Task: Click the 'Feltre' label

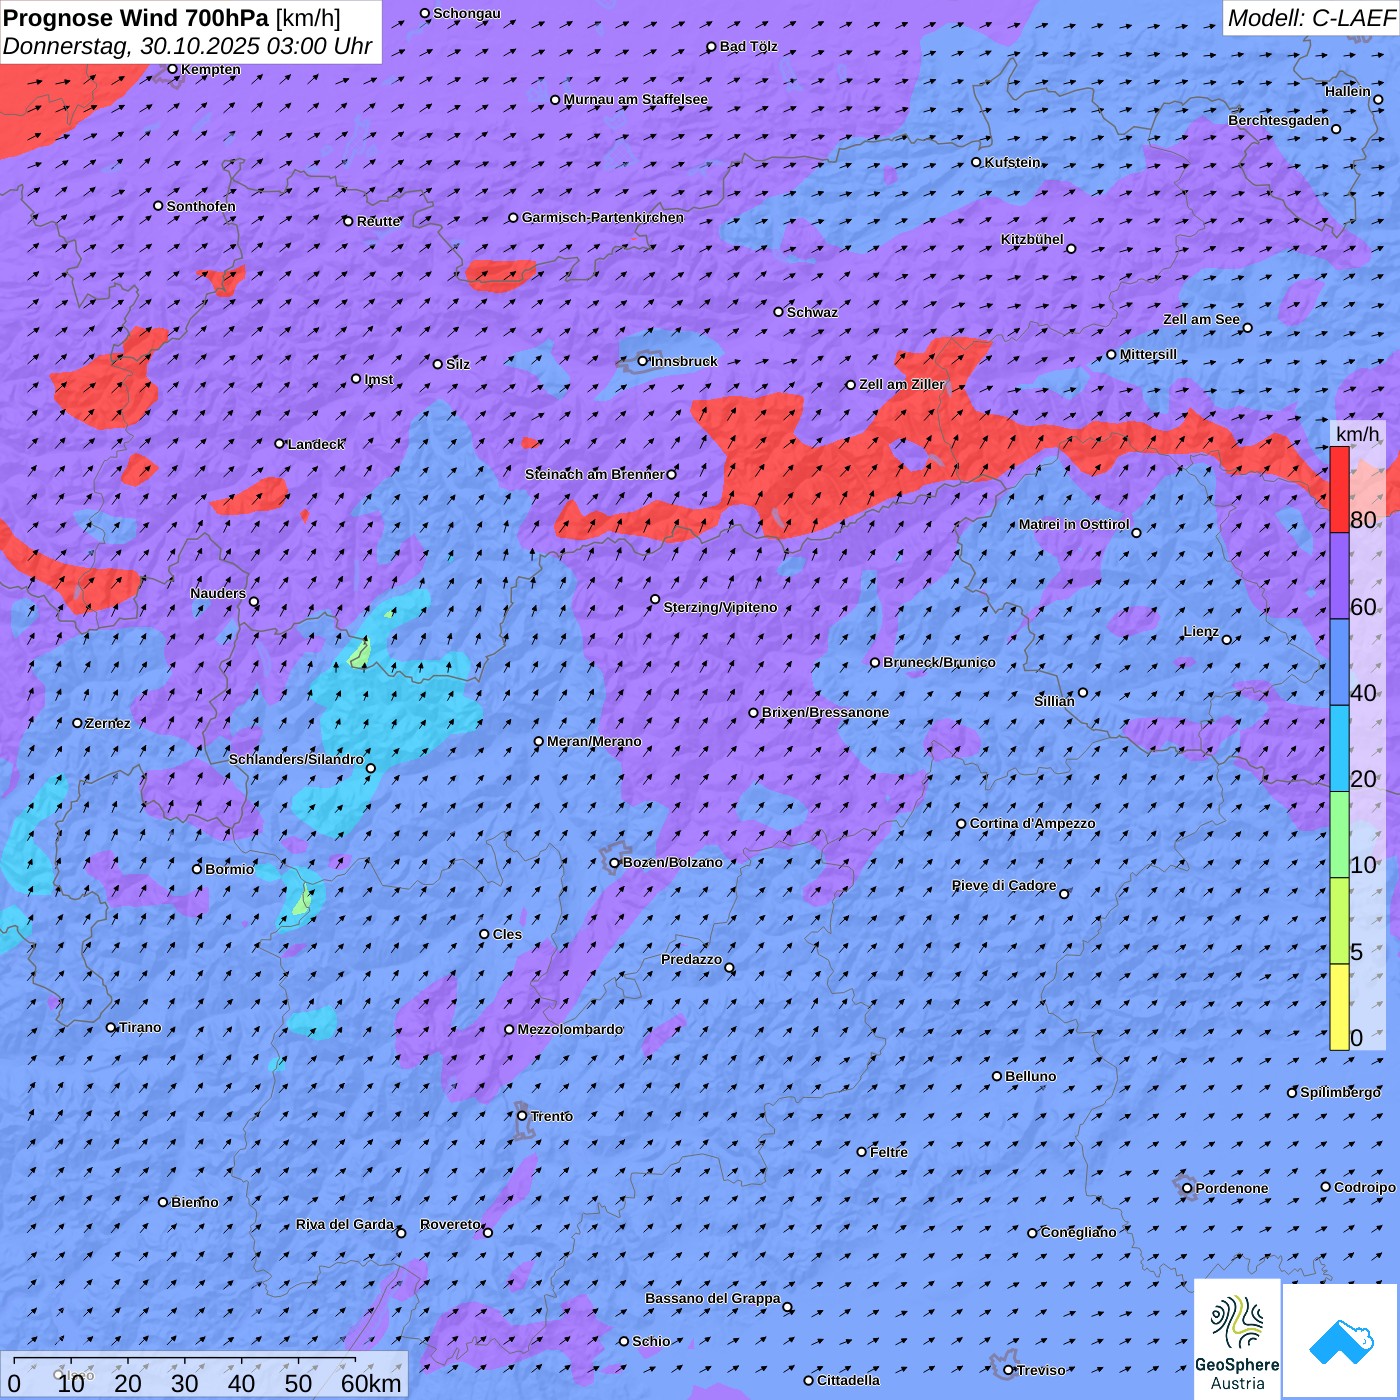Action: point(889,1152)
